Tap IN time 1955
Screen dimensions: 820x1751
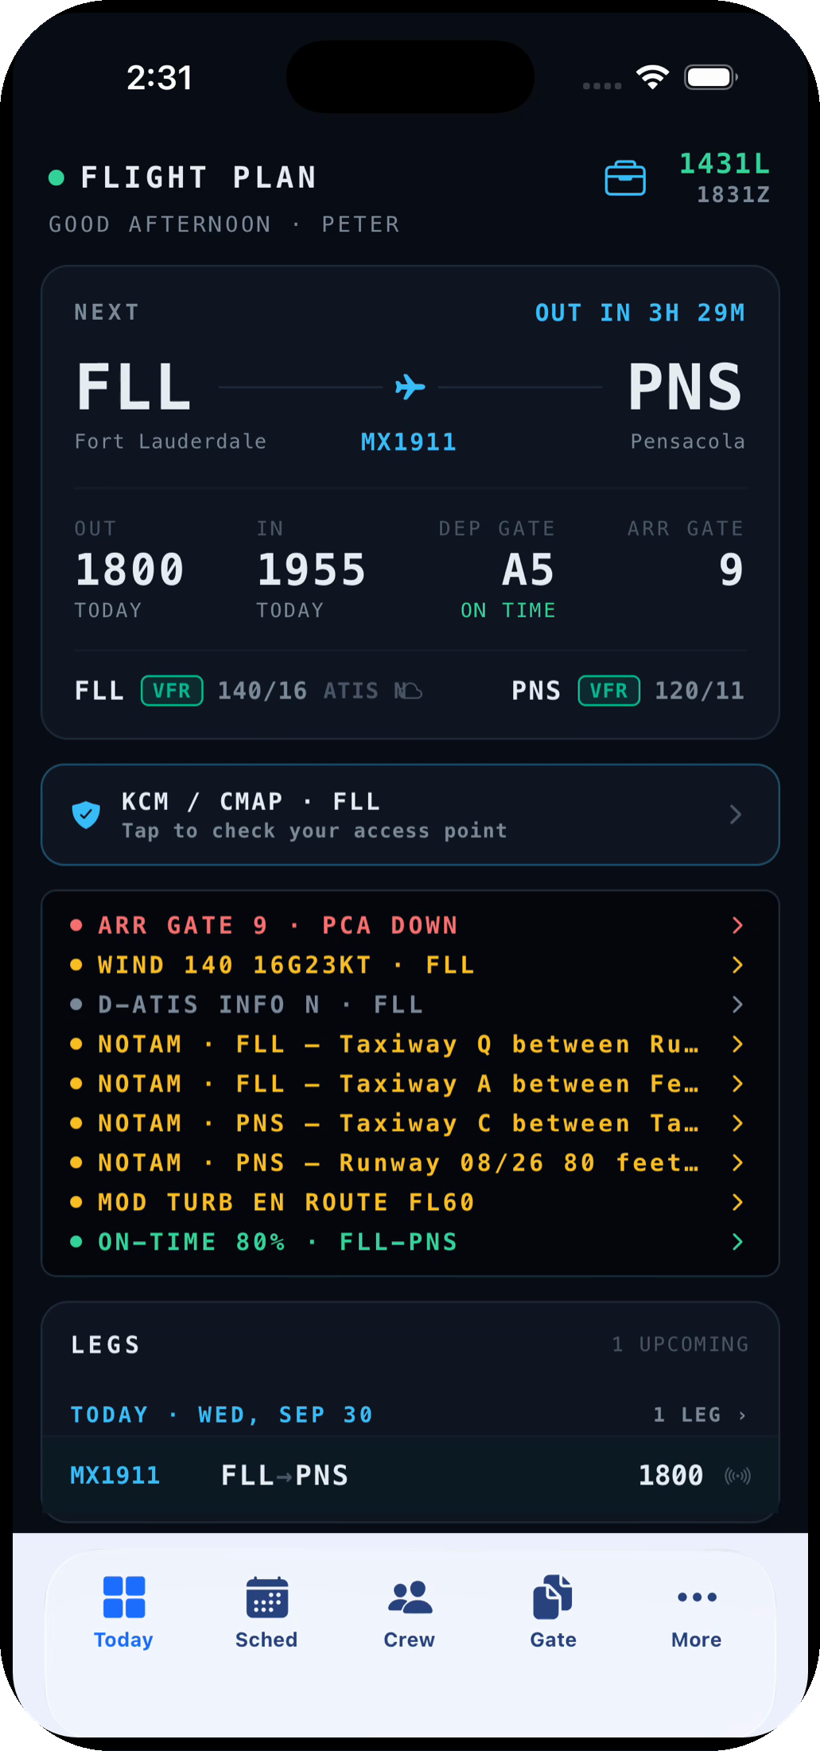click(x=311, y=570)
